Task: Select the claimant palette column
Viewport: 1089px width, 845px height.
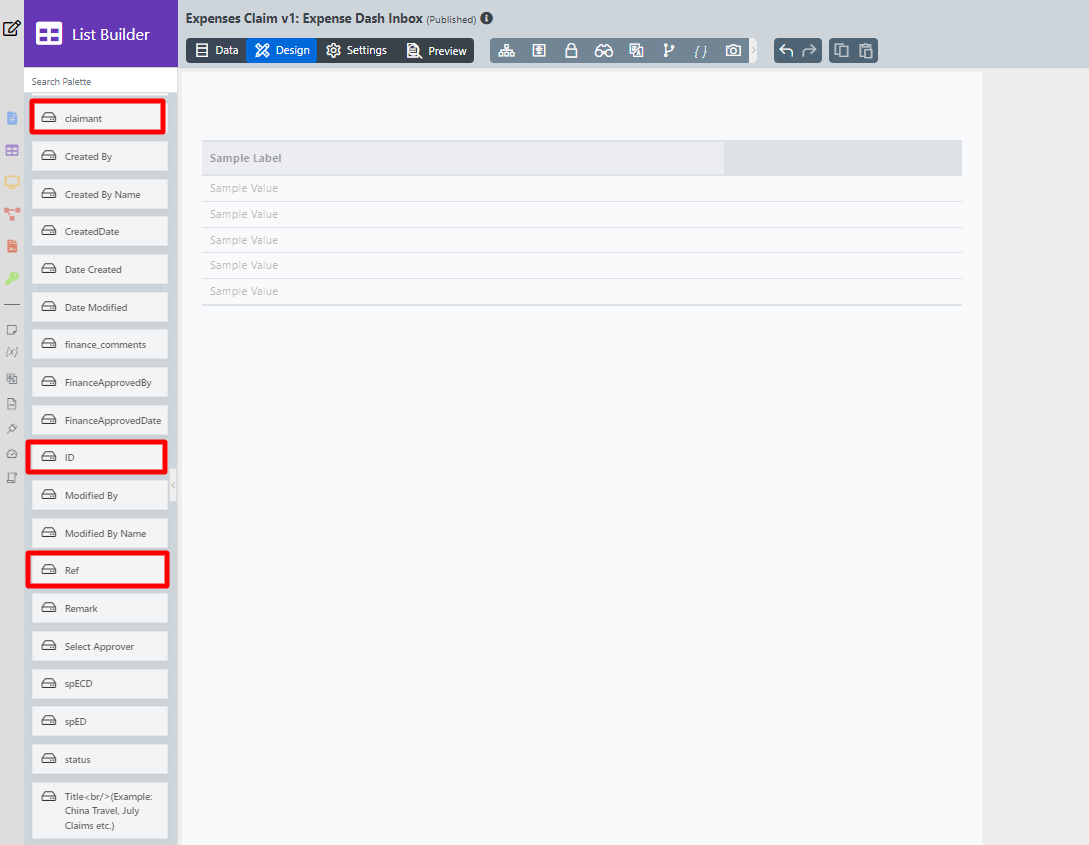Action: click(x=98, y=117)
